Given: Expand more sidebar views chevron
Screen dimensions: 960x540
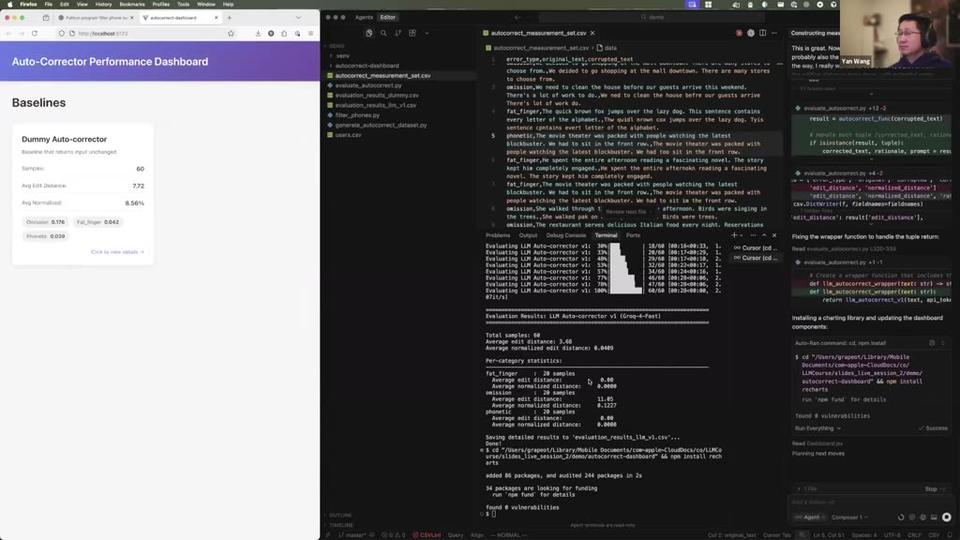Looking at the screenshot, I should 427,33.
